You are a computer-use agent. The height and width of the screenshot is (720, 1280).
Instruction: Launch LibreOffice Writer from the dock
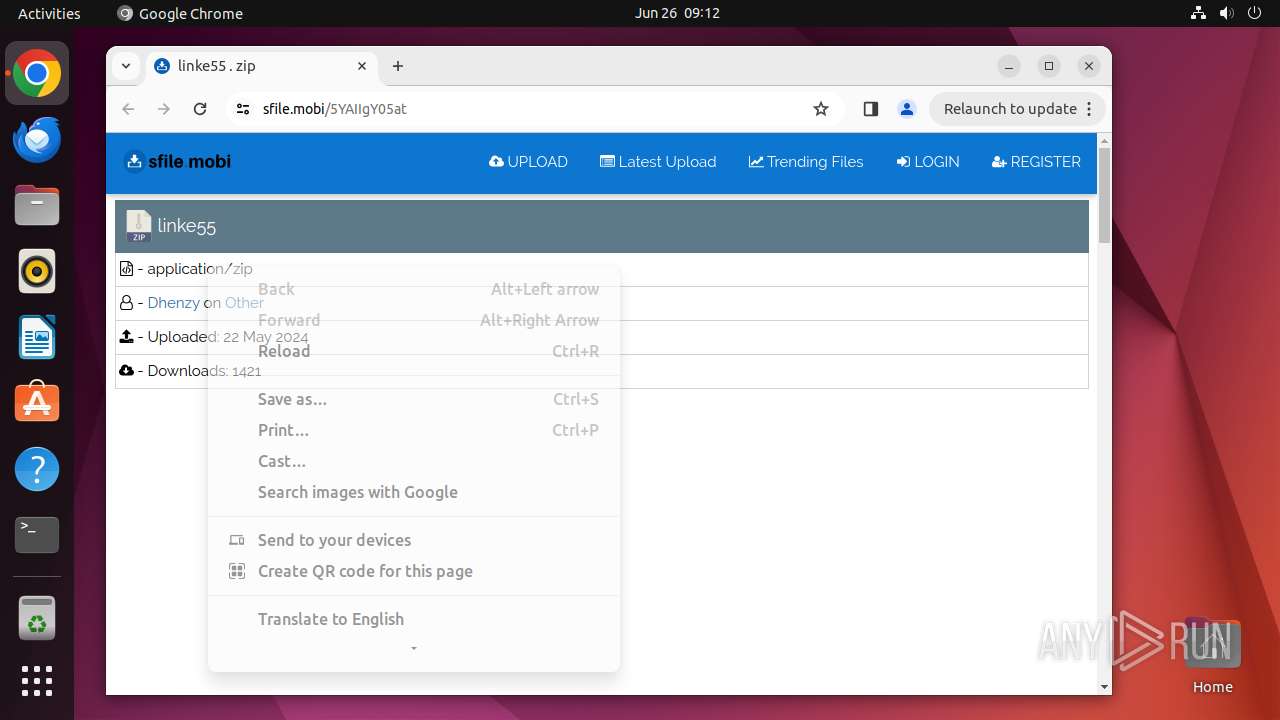[37, 337]
